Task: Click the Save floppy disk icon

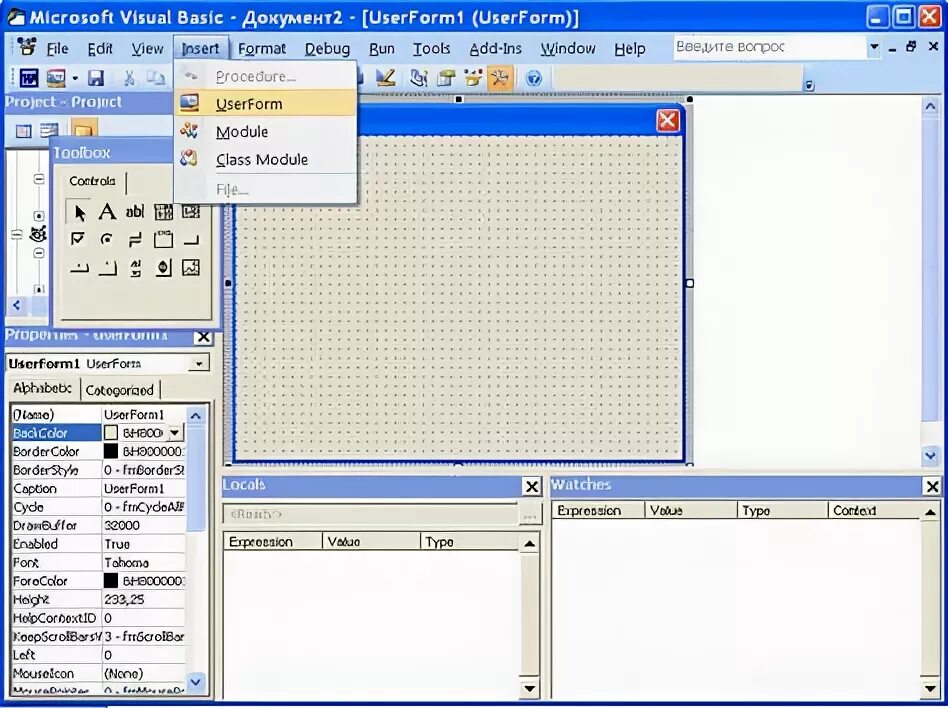Action: pyautogui.click(x=96, y=78)
